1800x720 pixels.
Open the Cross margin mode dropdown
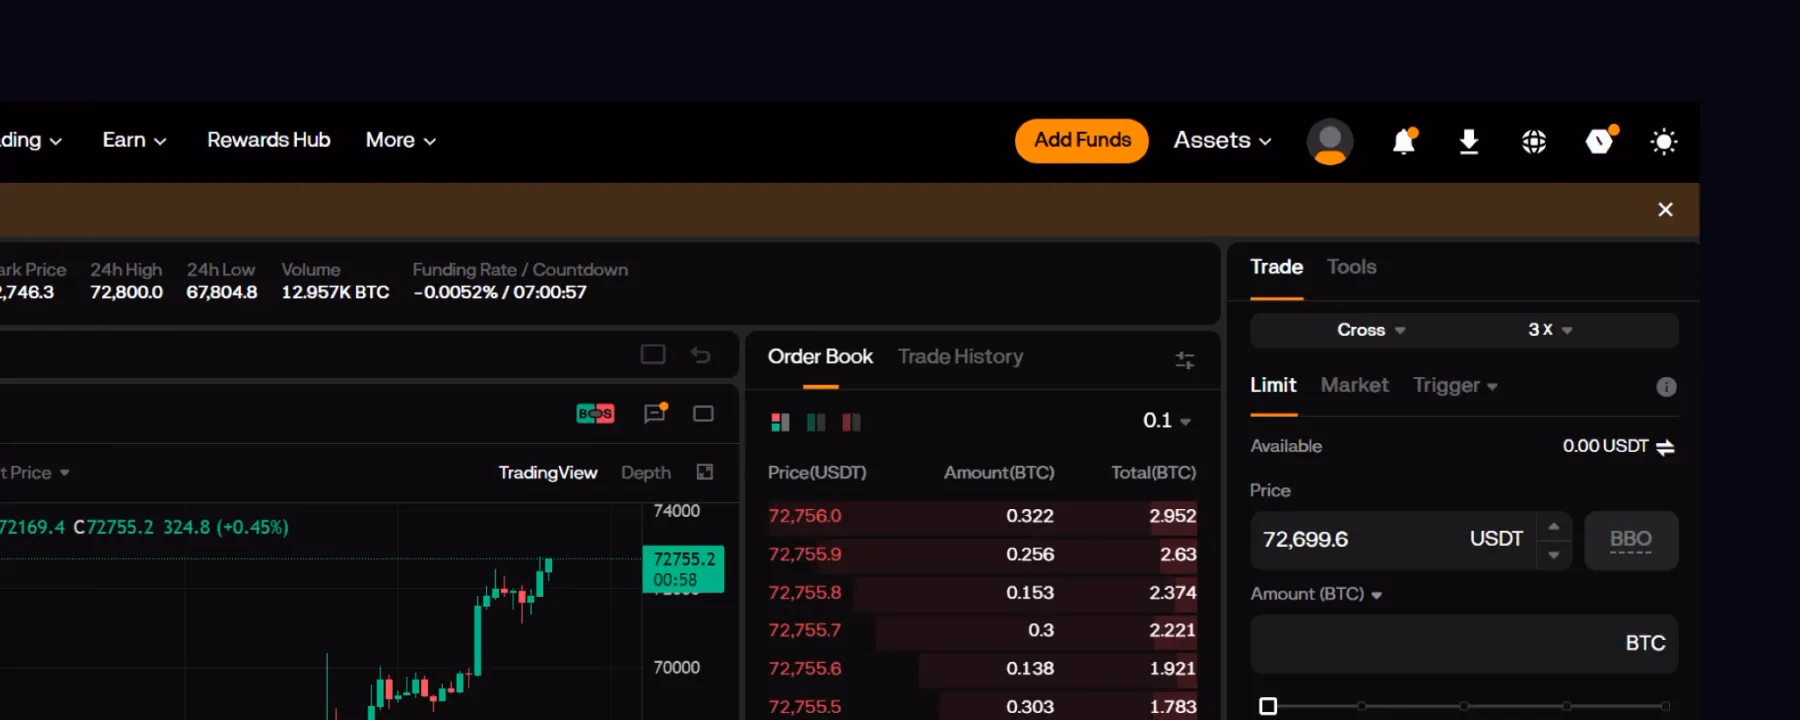(x=1371, y=330)
